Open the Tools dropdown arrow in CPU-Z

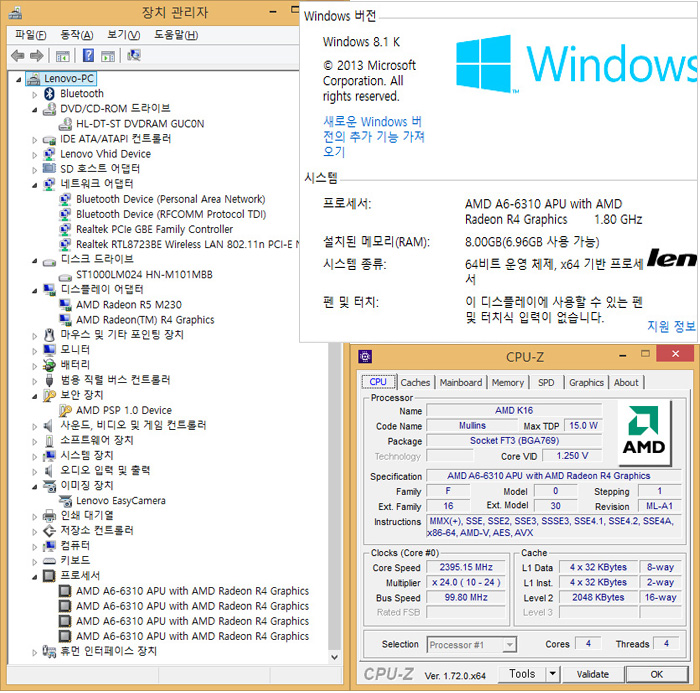pyautogui.click(x=552, y=674)
